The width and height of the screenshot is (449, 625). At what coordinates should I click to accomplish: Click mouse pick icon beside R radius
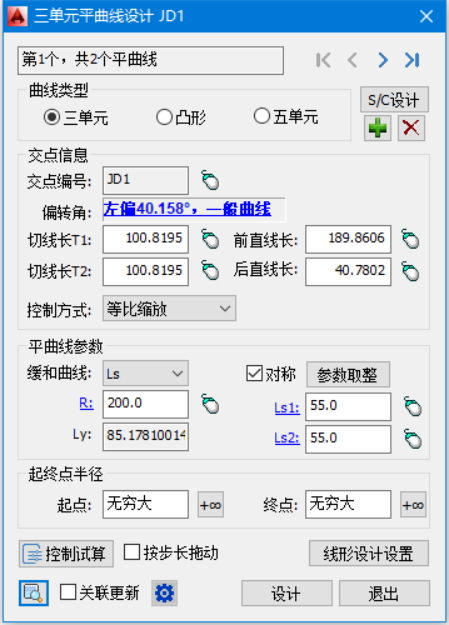(210, 404)
